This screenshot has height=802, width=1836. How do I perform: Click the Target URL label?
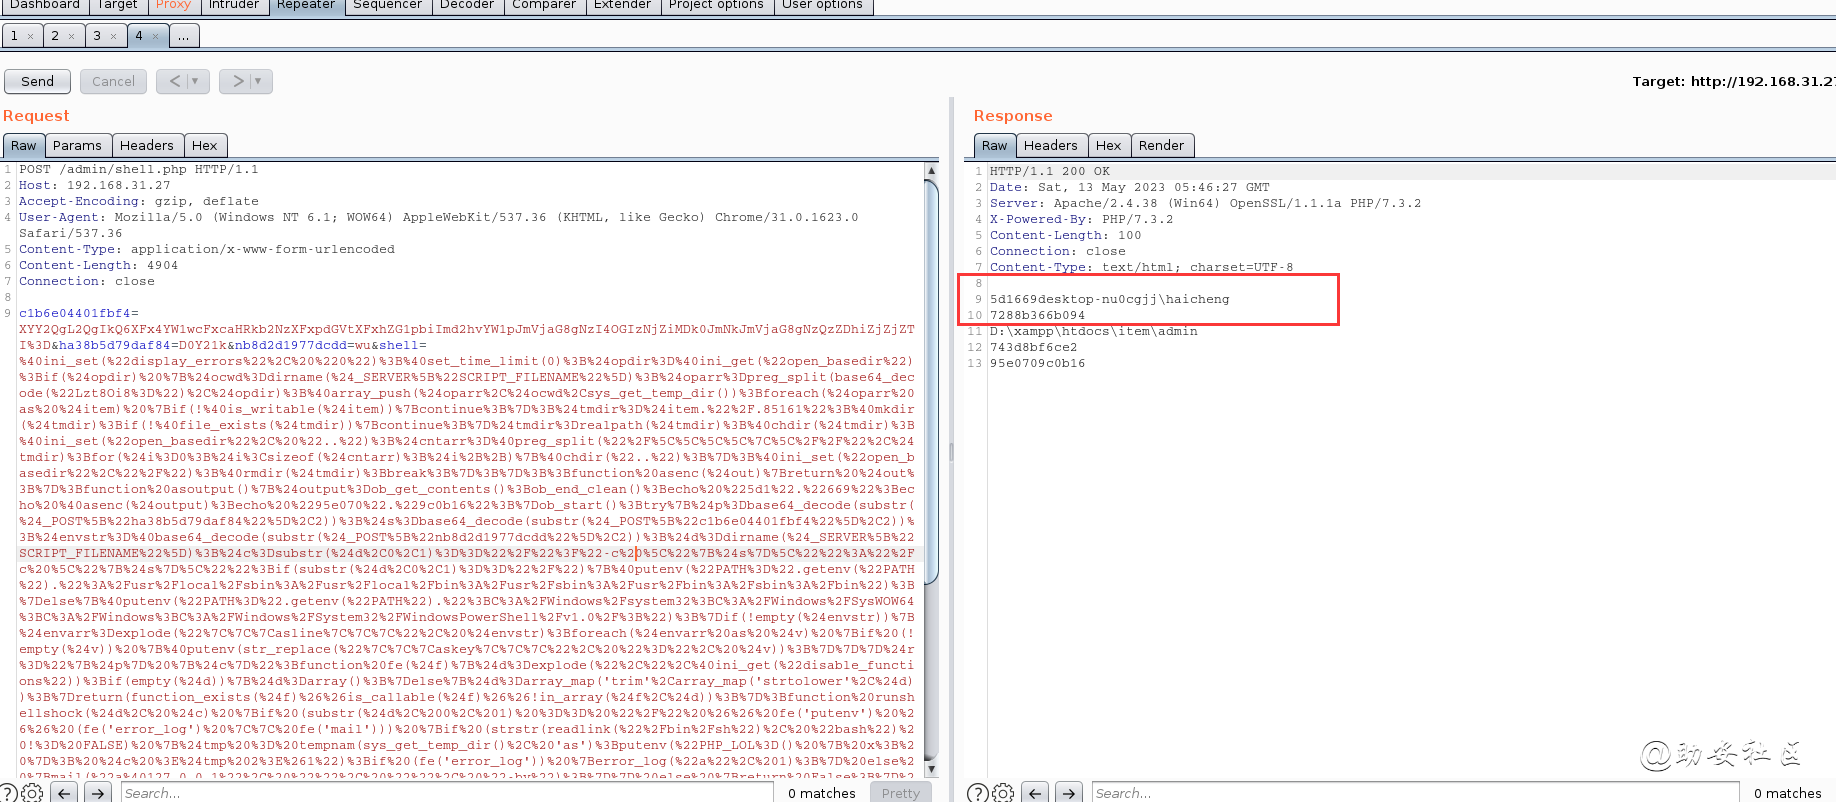pos(1733,81)
